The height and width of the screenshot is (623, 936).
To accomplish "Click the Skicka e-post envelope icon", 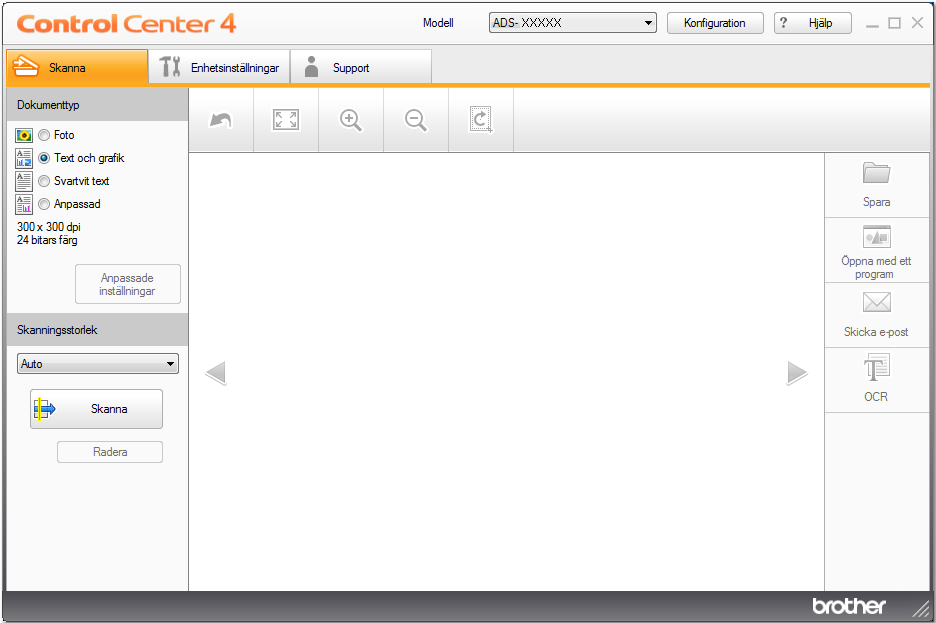I will (876, 302).
